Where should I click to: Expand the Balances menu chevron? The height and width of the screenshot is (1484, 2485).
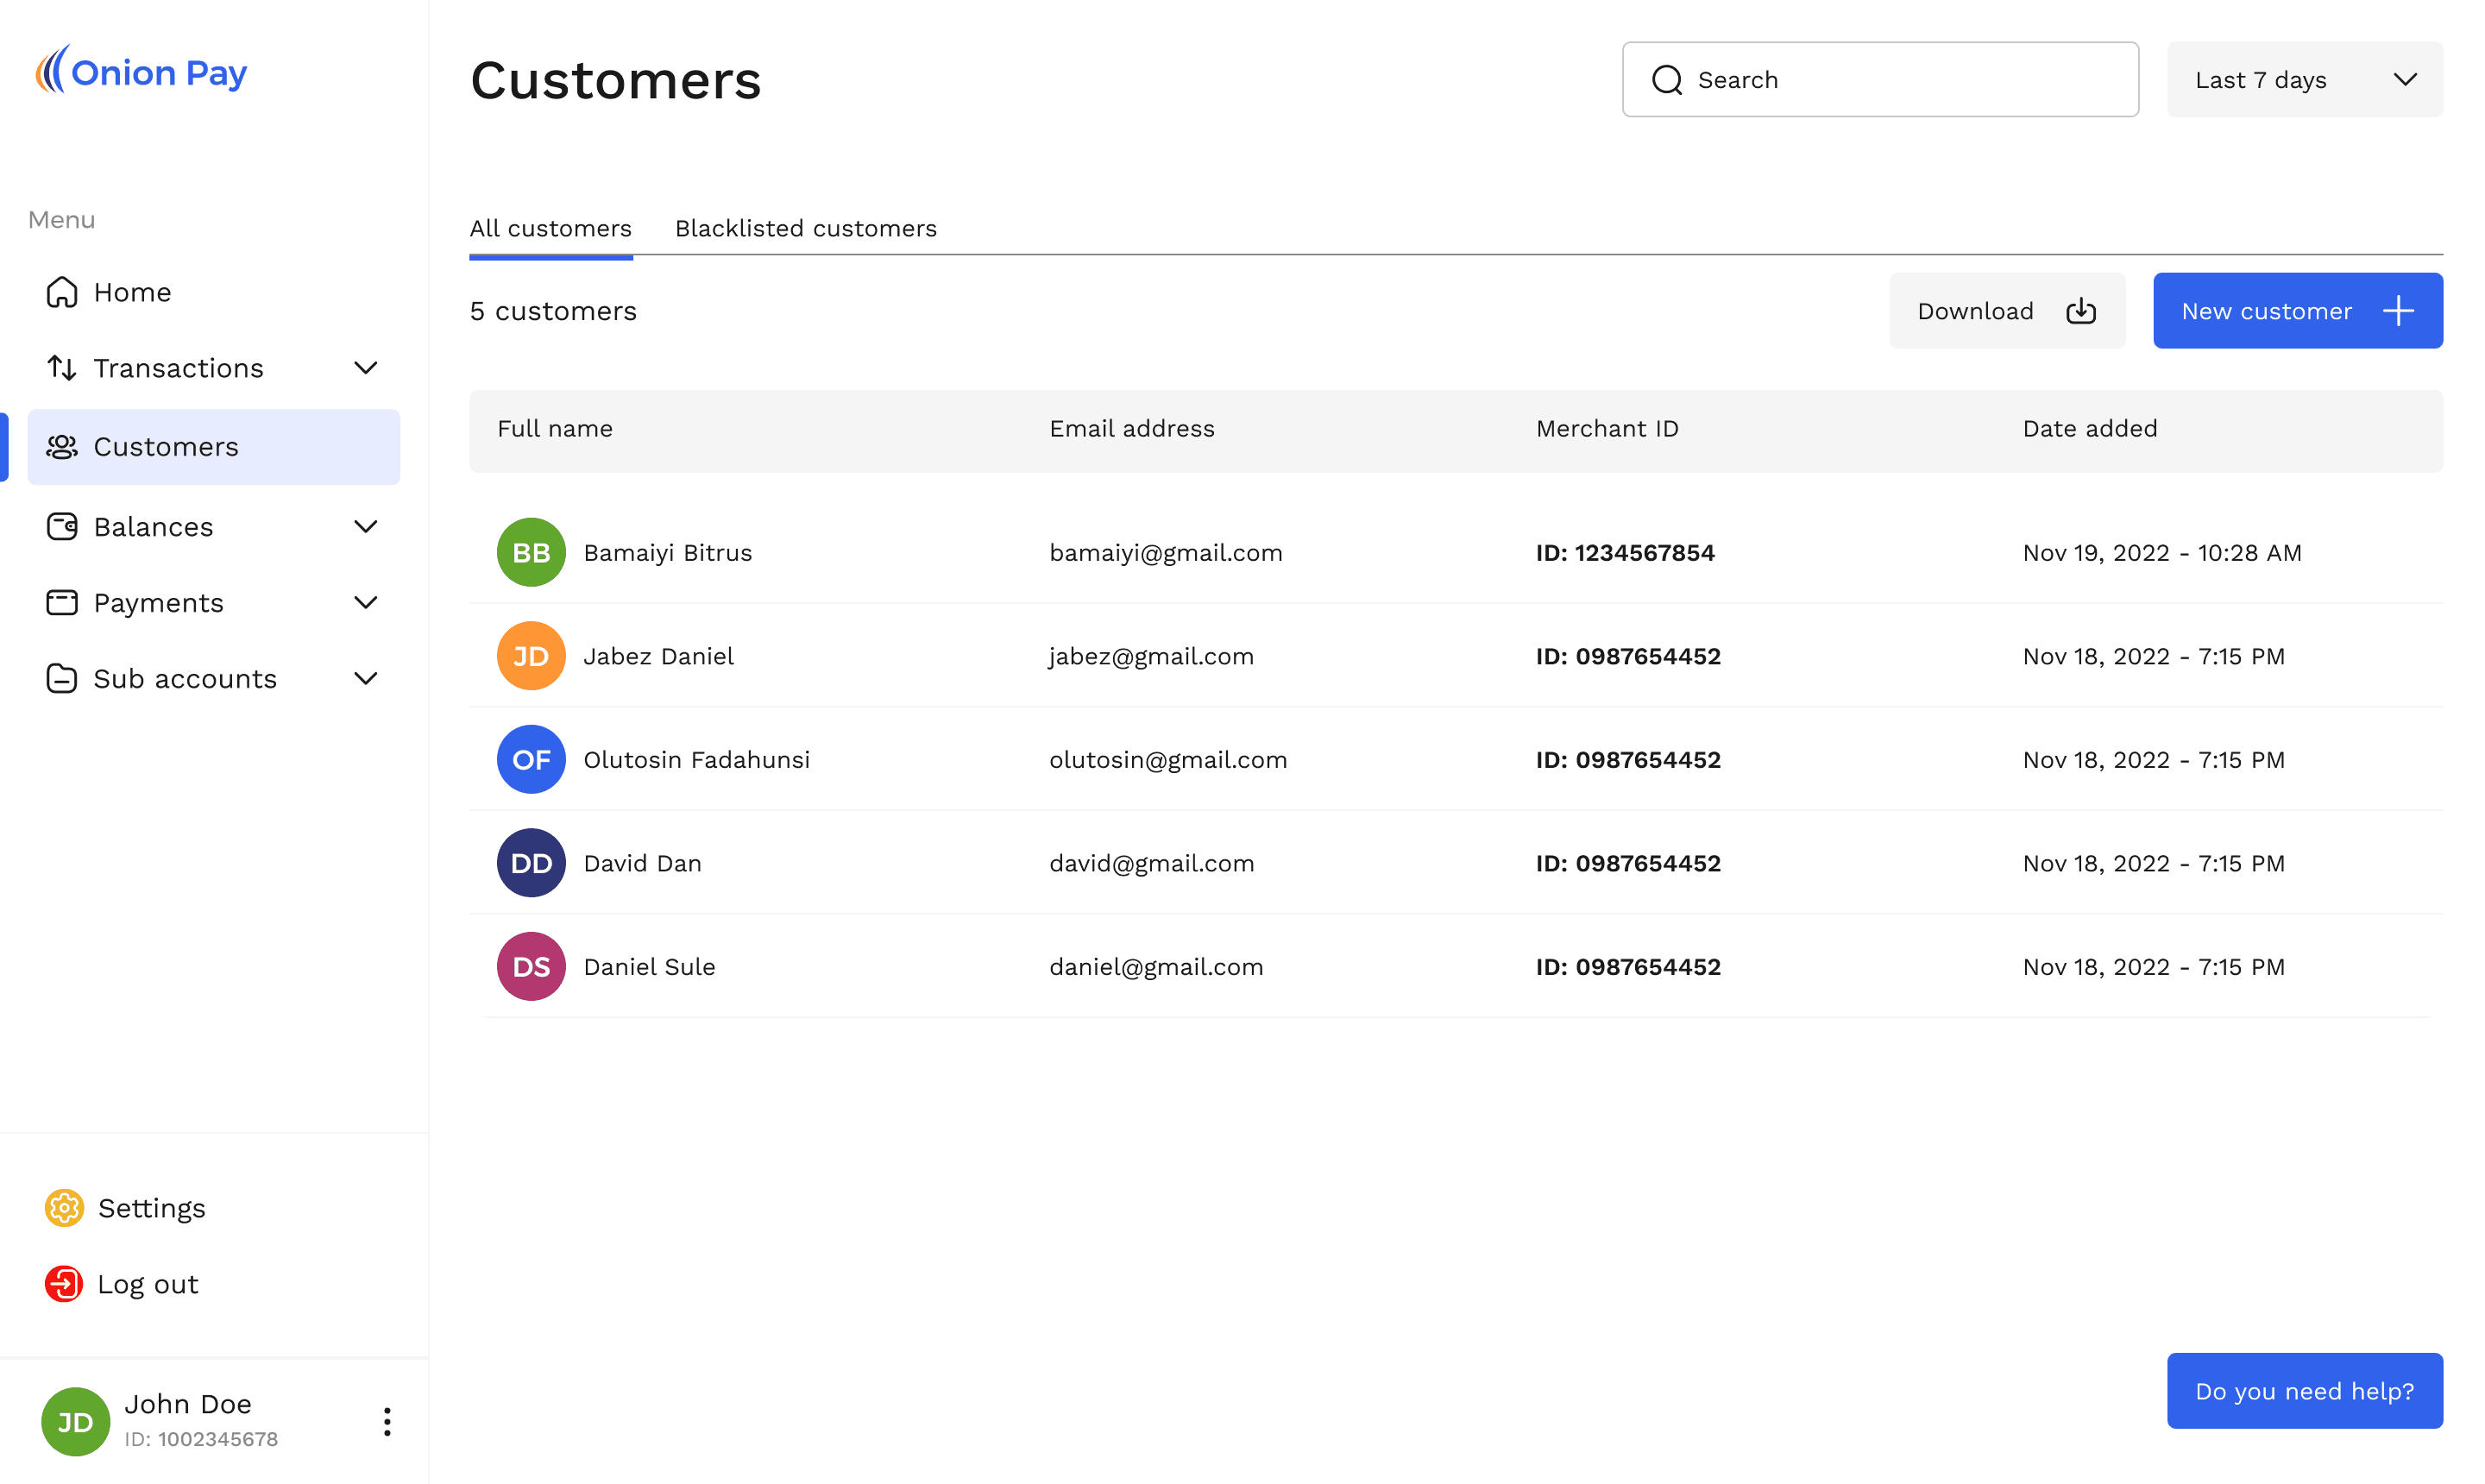pyautogui.click(x=366, y=526)
